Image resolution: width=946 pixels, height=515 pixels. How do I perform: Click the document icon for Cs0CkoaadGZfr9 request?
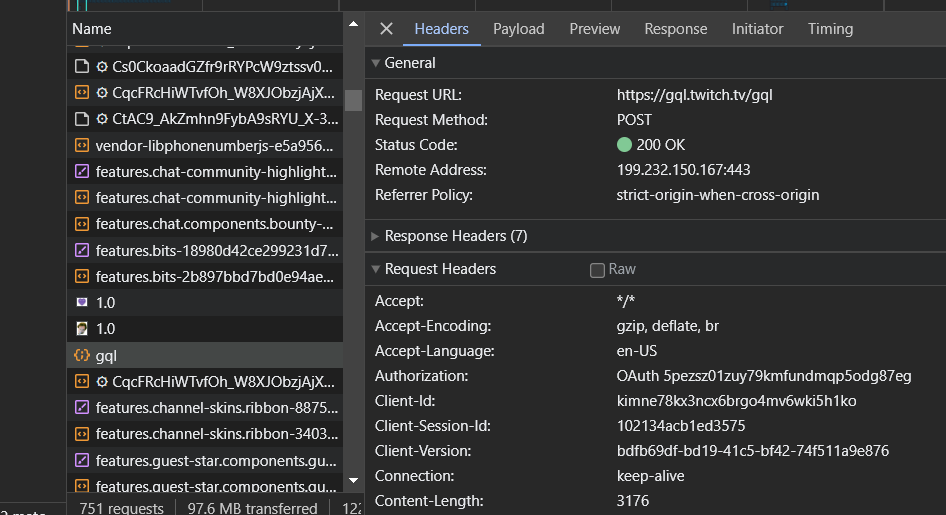(82, 67)
